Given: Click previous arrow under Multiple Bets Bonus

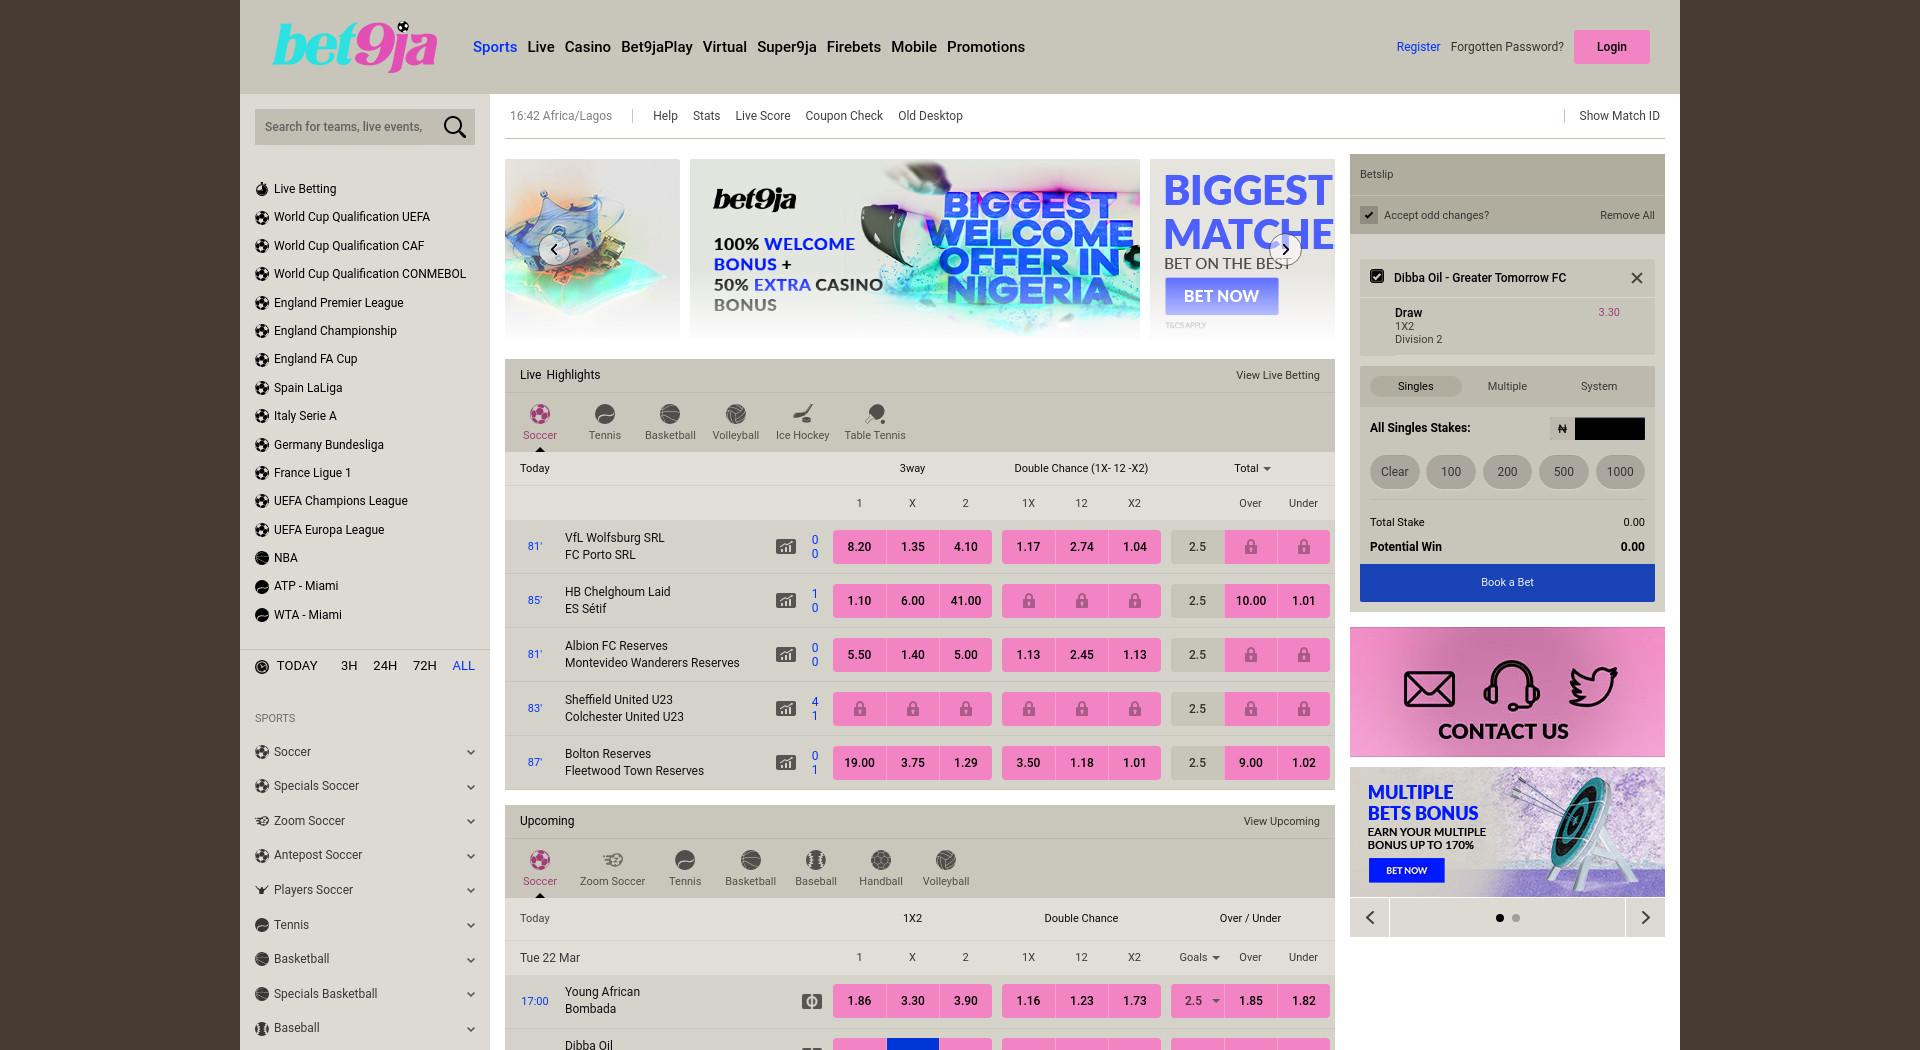Looking at the screenshot, I should coord(1370,918).
